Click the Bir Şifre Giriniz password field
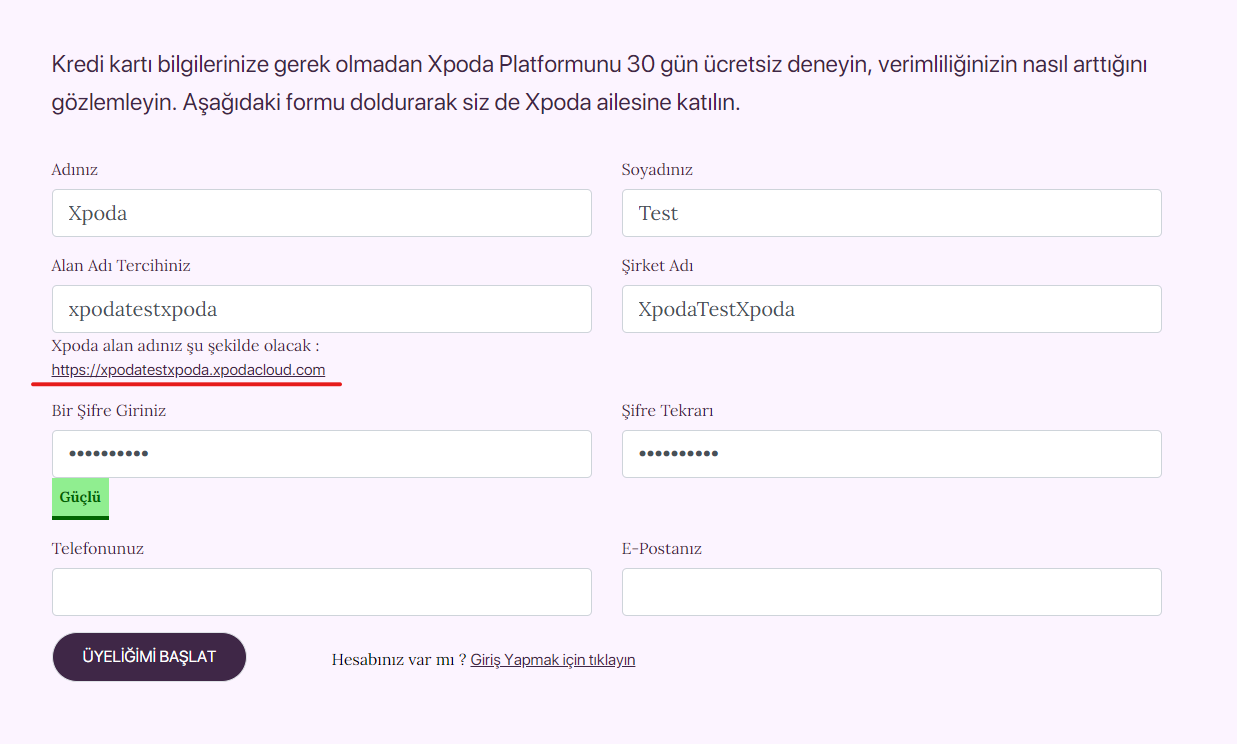The width and height of the screenshot is (1237, 744). click(321, 454)
